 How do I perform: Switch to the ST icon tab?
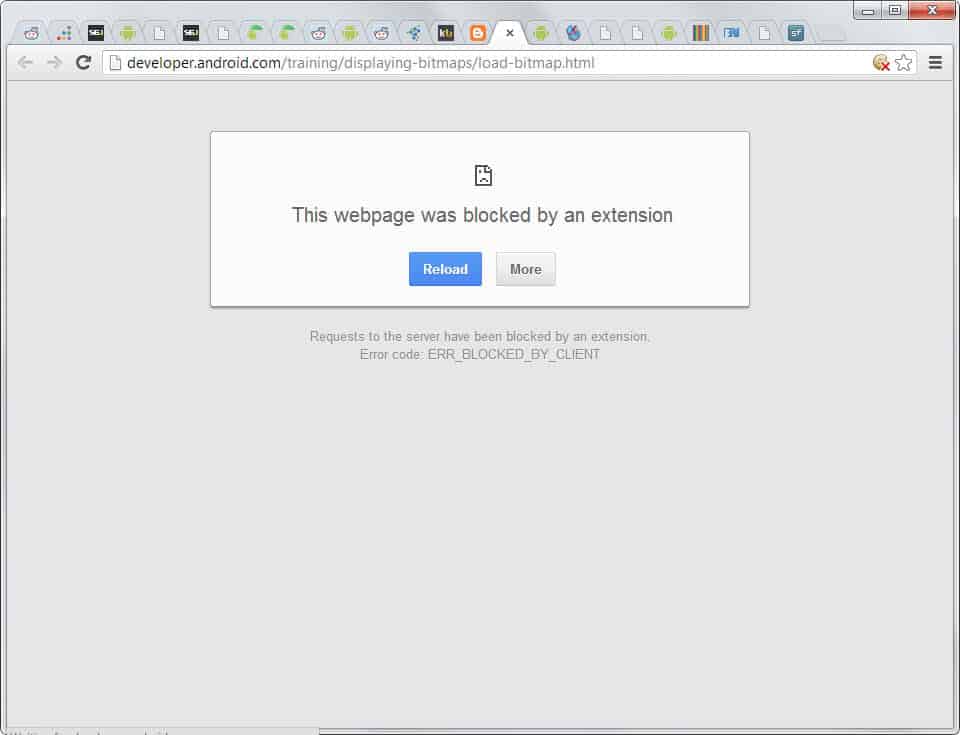(x=796, y=33)
